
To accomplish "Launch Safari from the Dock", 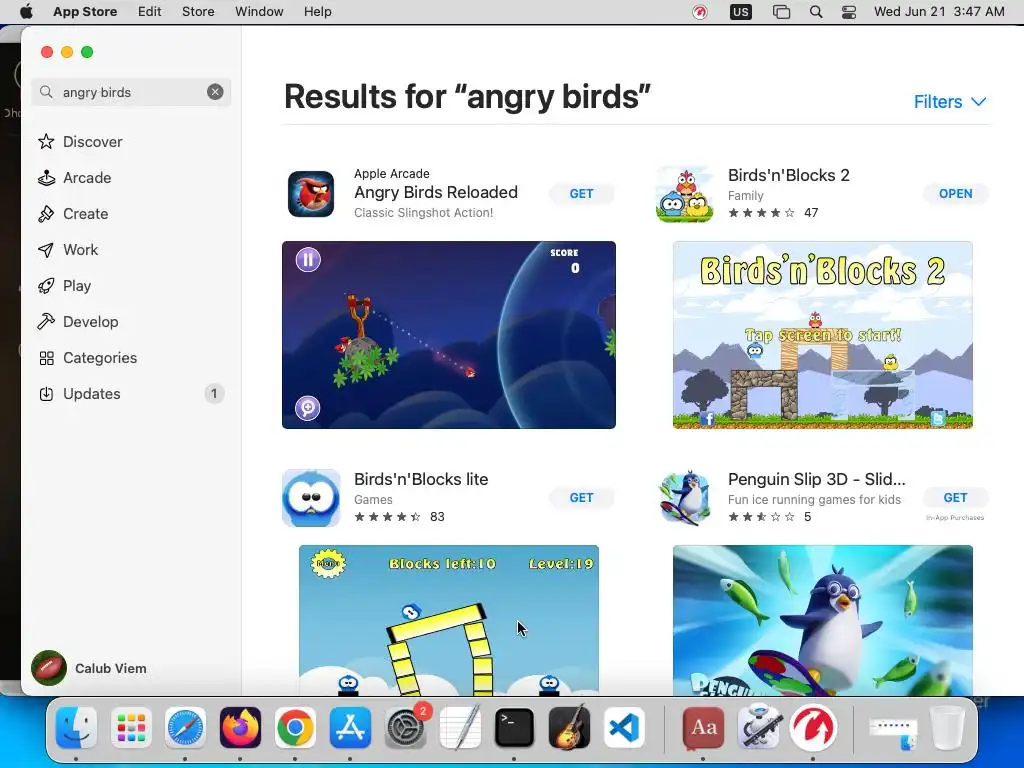I will coord(185,728).
